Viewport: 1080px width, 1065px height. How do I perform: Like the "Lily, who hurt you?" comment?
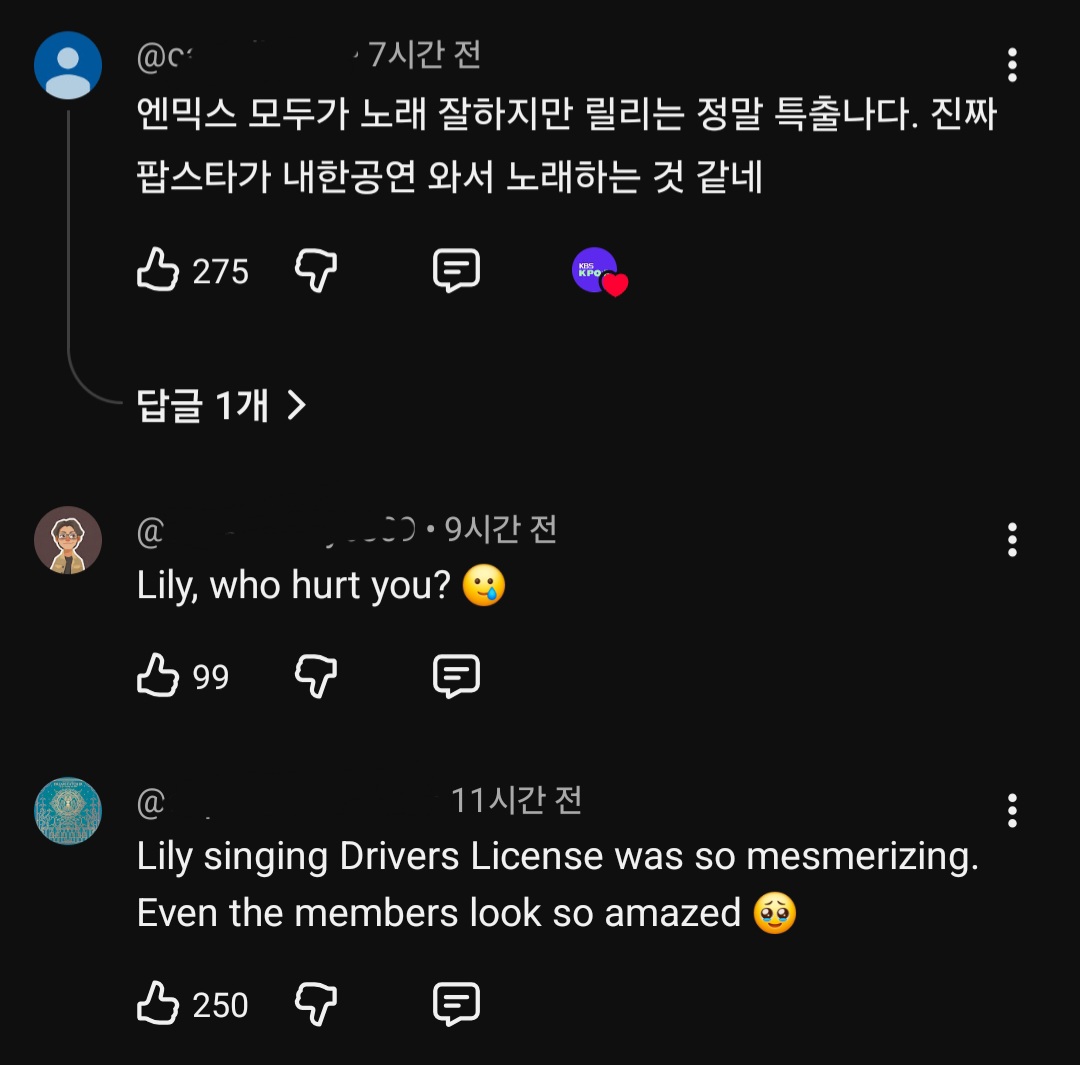[x=158, y=677]
